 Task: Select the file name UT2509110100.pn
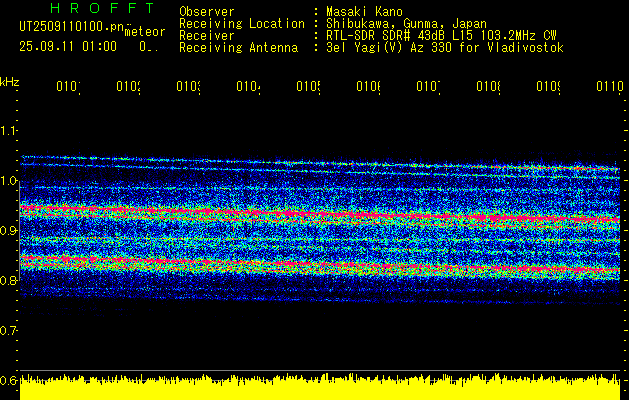click(71, 26)
